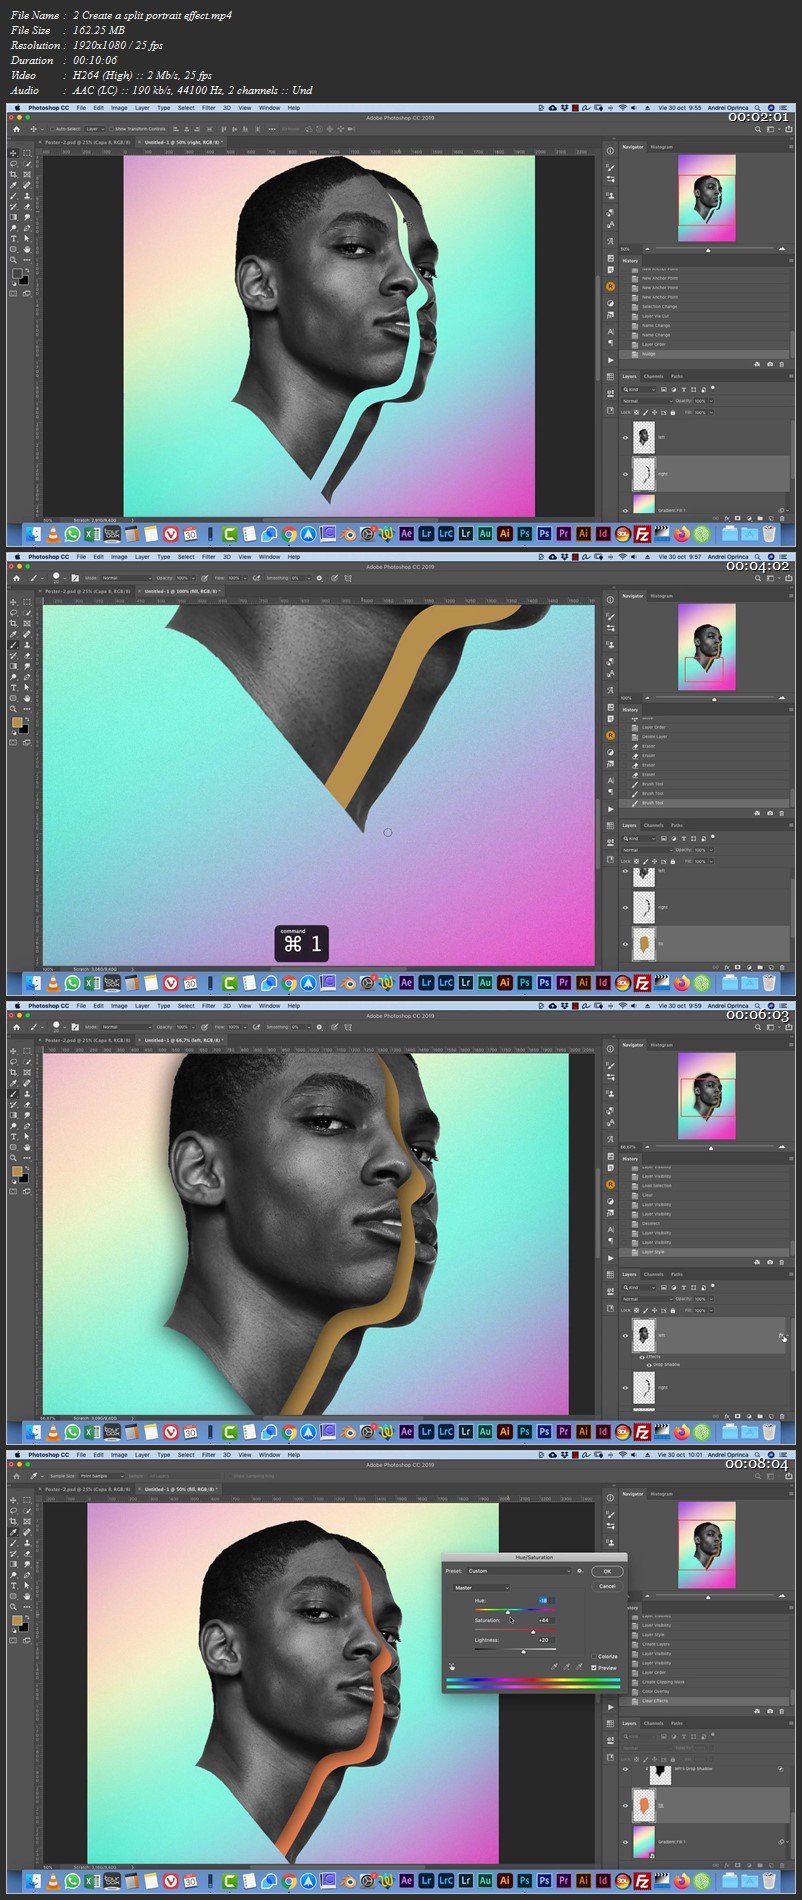Open Sample Size dropdown in 00:08:04 options bar
This screenshot has width=802, height=1900.
point(100,1476)
